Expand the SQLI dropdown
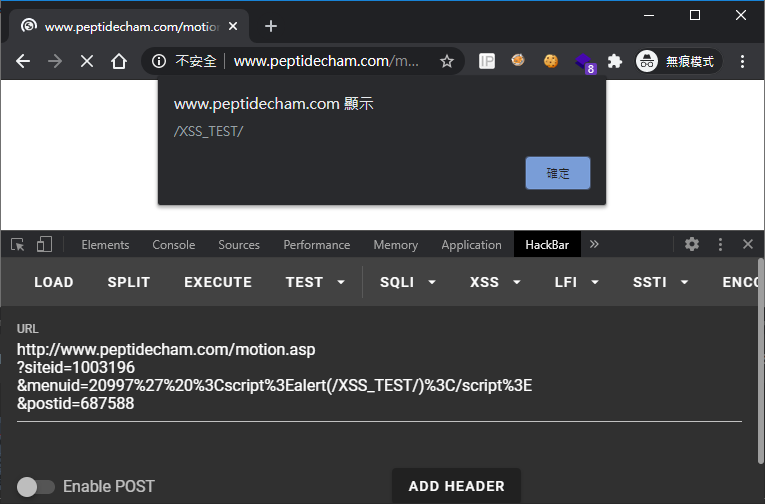The image size is (765, 504). click(408, 282)
